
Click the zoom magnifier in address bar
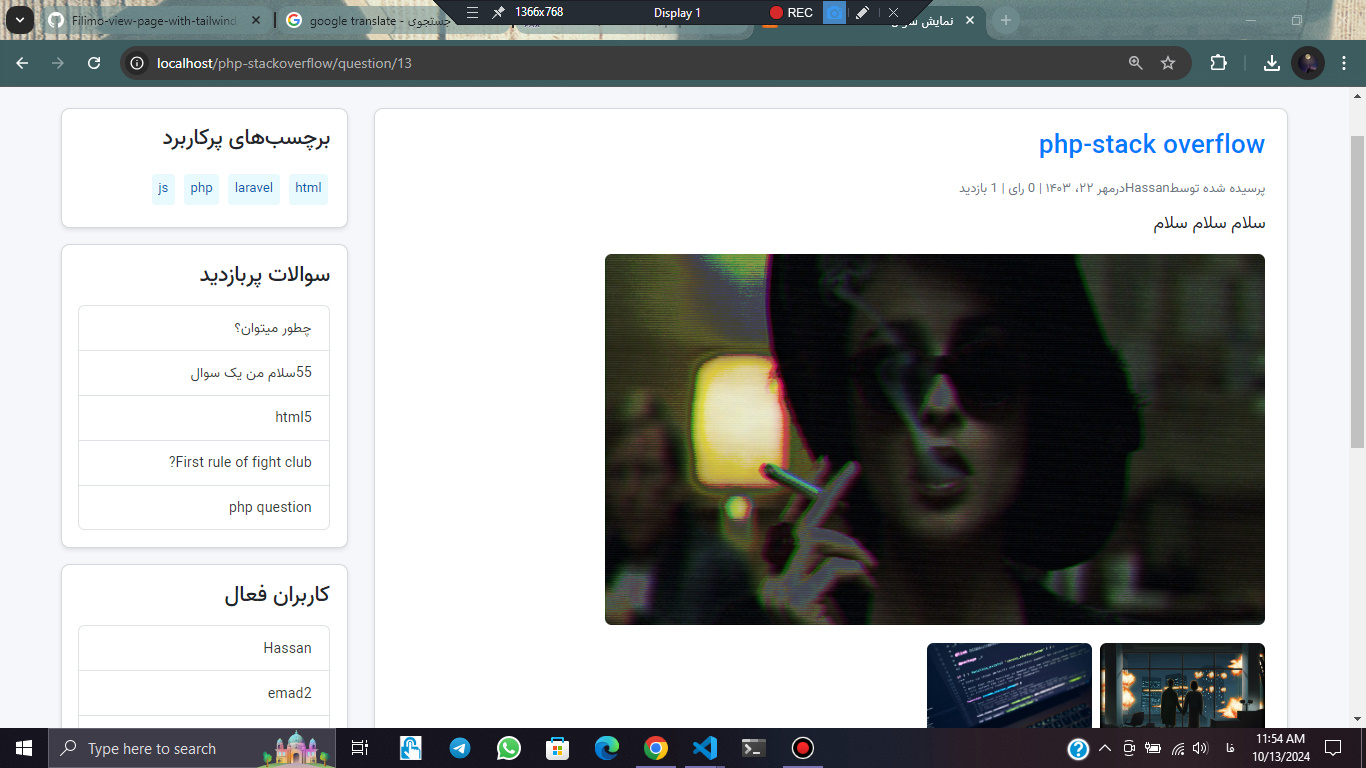[1135, 63]
